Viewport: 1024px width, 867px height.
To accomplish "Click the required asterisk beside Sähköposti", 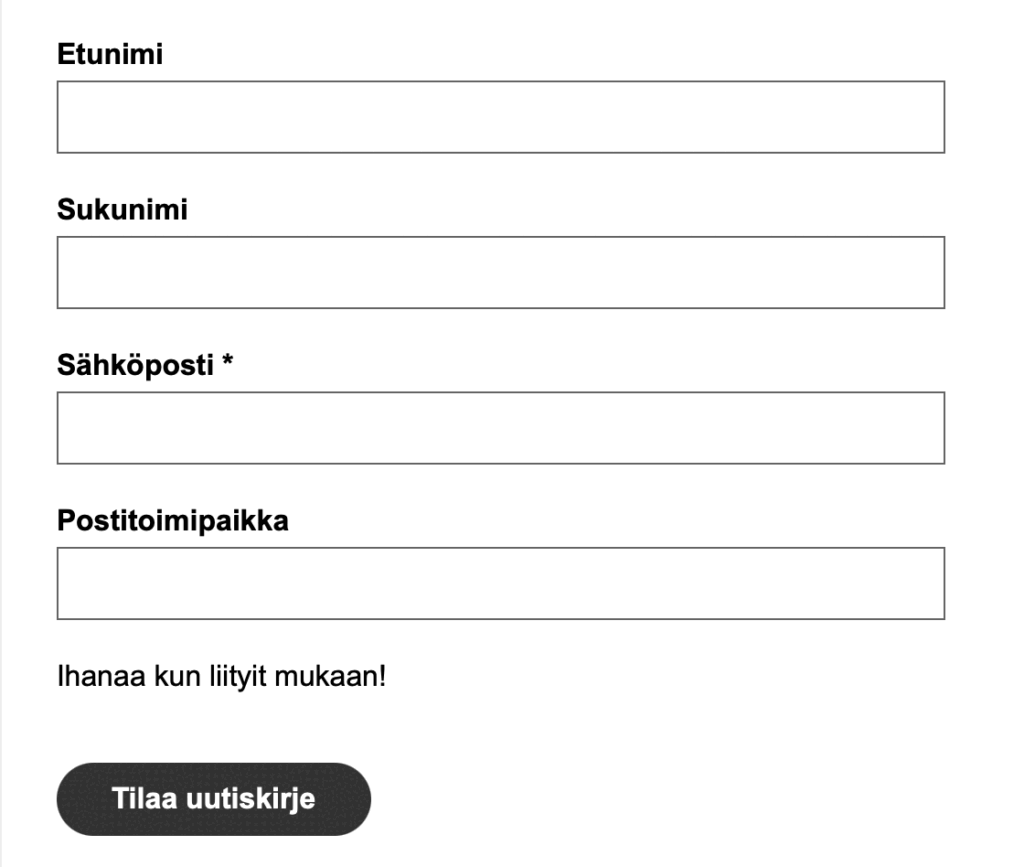I will pos(227,364).
